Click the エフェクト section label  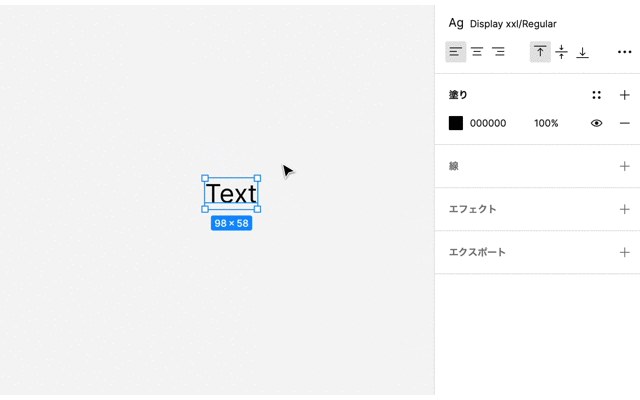[473, 209]
